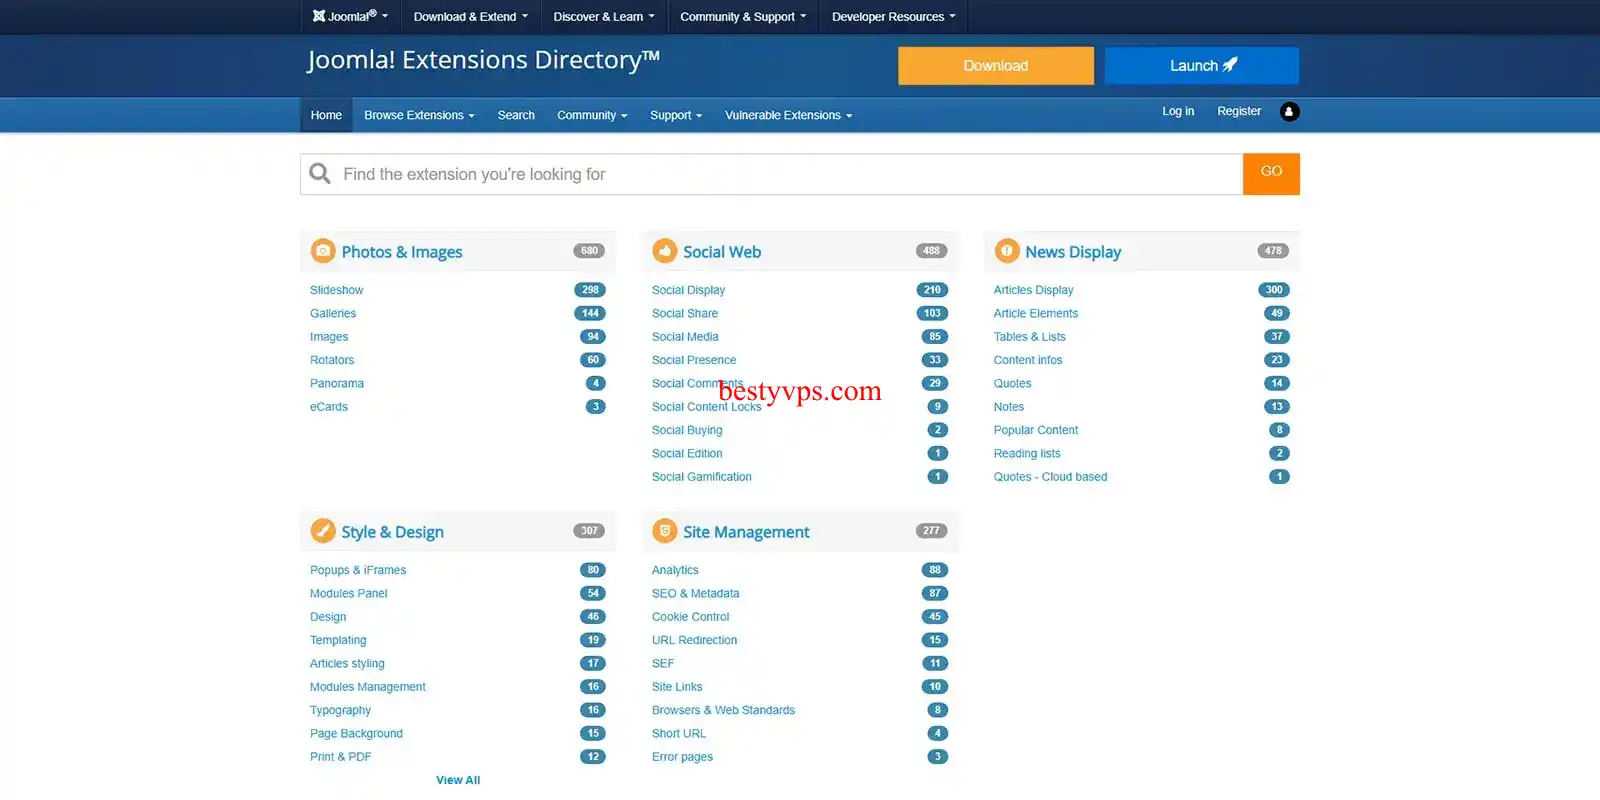1600x800 pixels.
Task: Click the Site Management shield icon
Action: [x=664, y=531]
